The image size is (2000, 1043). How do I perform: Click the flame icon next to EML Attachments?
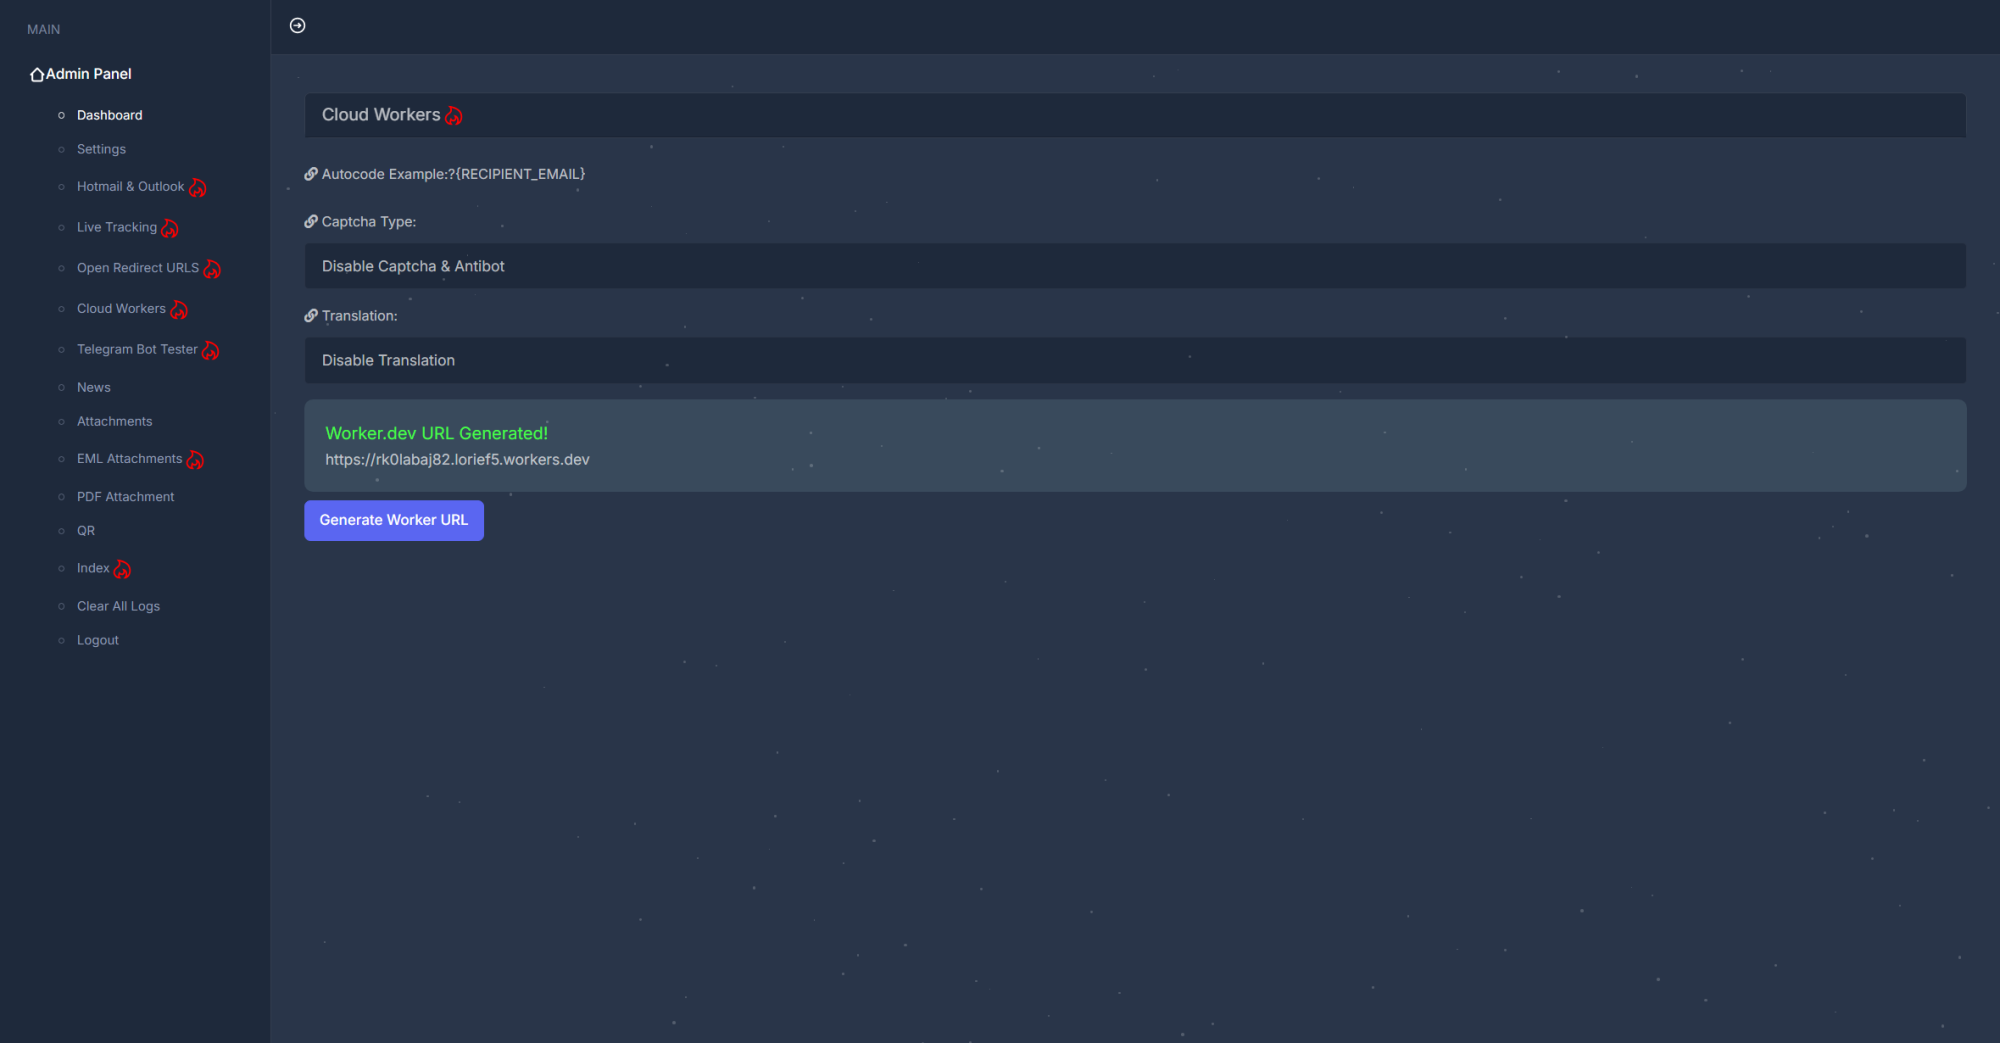(195, 460)
